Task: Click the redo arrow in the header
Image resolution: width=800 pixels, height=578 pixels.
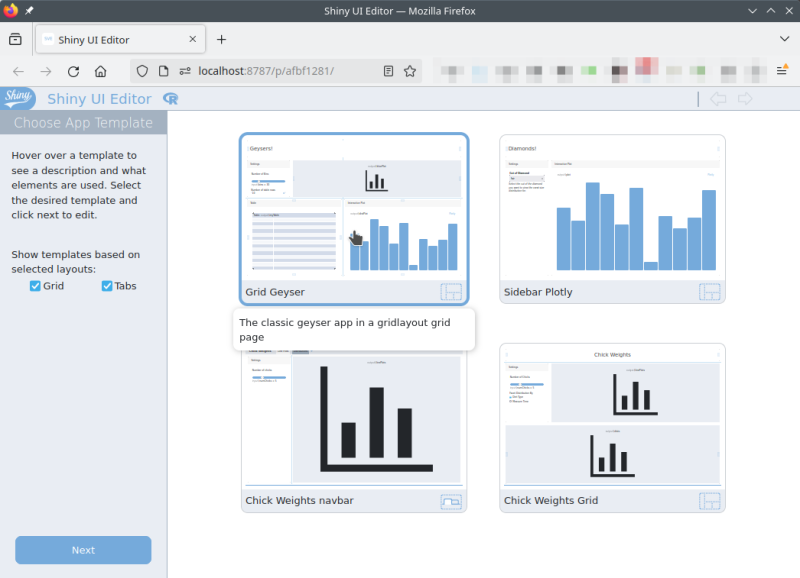Action: point(745,99)
